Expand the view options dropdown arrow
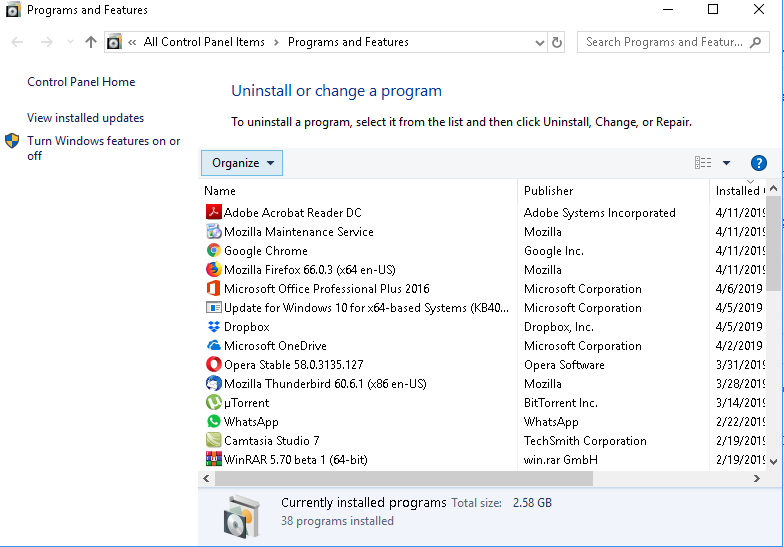The width and height of the screenshot is (784, 547). click(726, 163)
